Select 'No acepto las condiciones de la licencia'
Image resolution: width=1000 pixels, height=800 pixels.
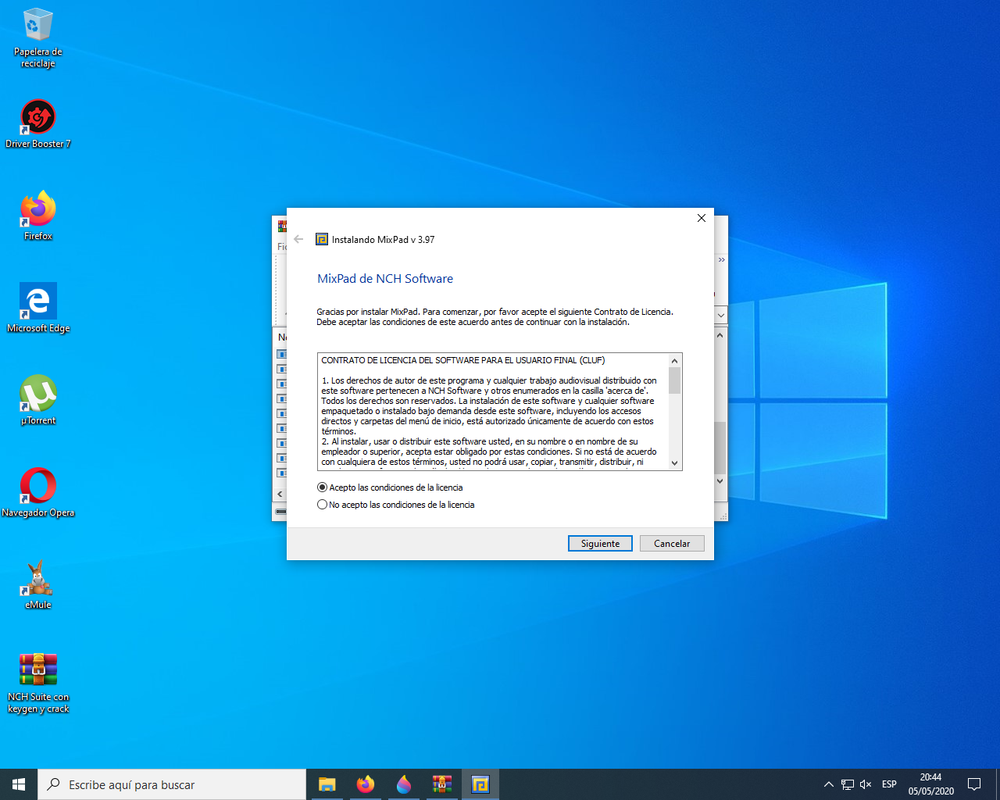[x=395, y=505]
